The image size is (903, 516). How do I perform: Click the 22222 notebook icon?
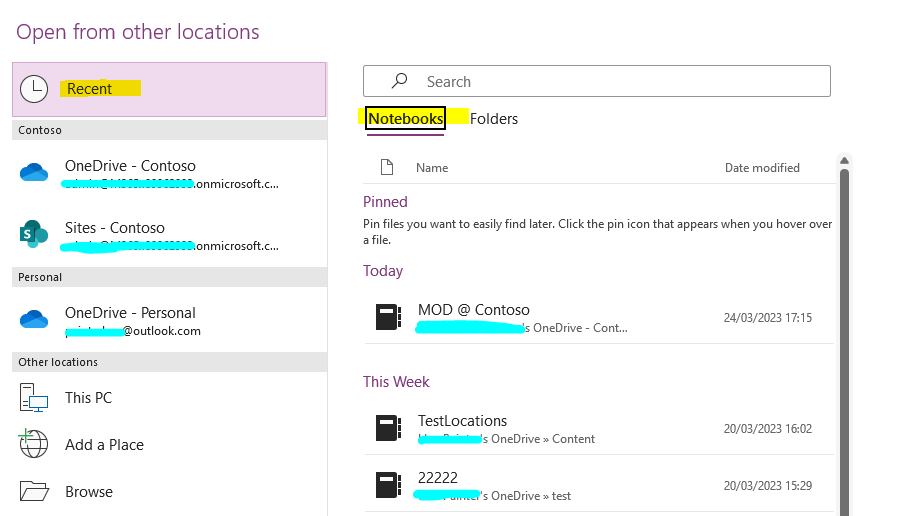pos(389,485)
